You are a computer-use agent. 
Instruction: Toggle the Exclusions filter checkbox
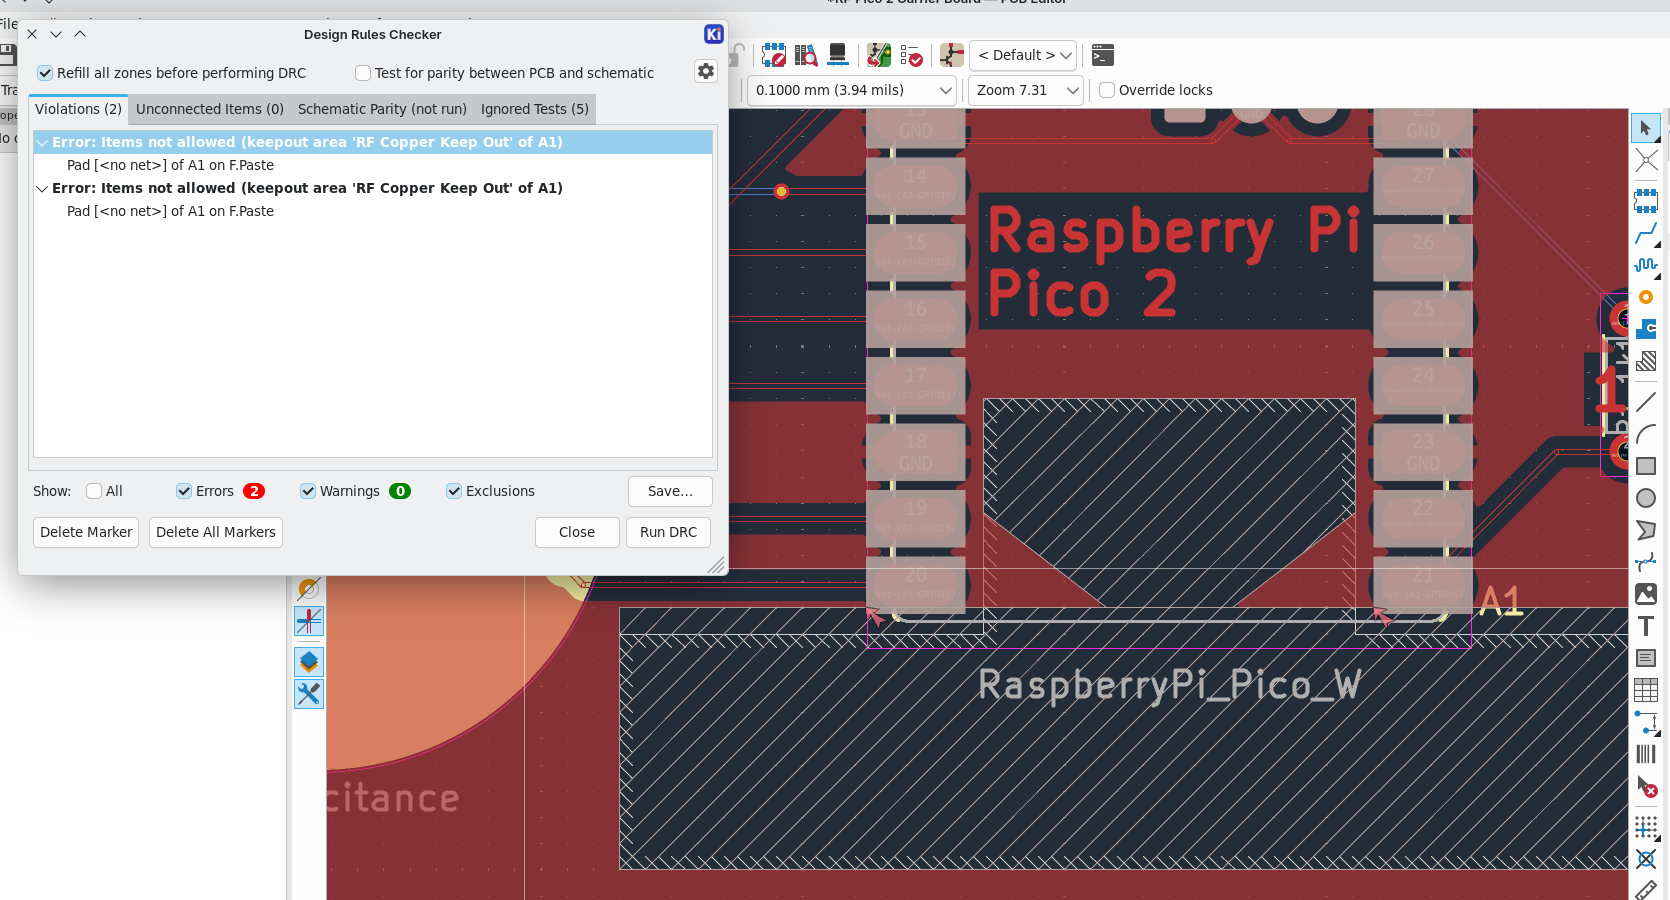pyautogui.click(x=454, y=491)
